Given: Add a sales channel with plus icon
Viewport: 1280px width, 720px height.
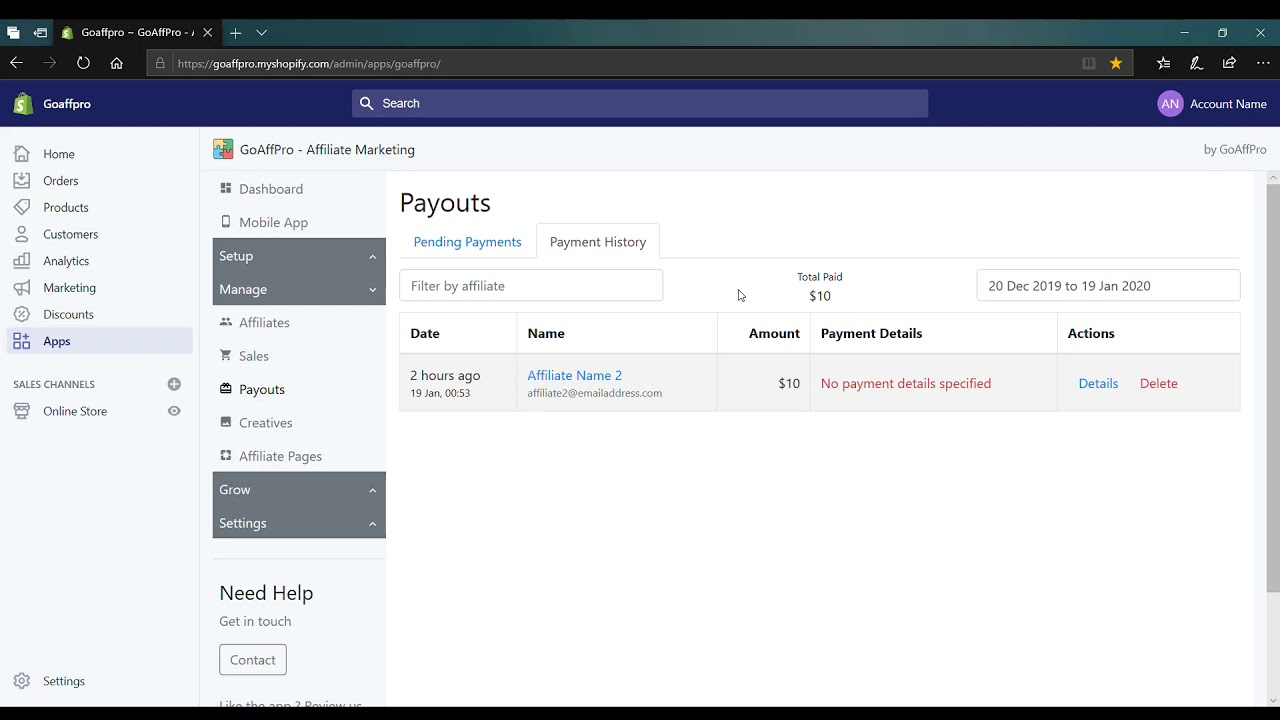Looking at the screenshot, I should click(x=174, y=384).
